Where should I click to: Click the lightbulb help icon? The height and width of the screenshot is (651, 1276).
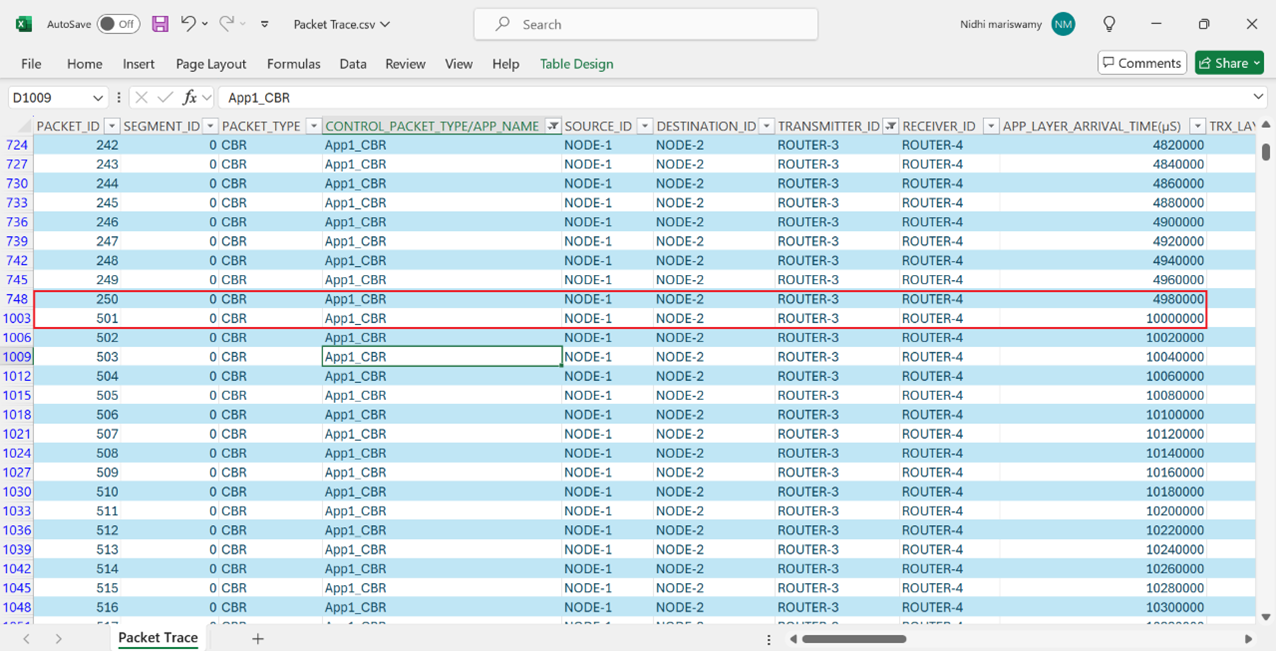[x=1109, y=24]
